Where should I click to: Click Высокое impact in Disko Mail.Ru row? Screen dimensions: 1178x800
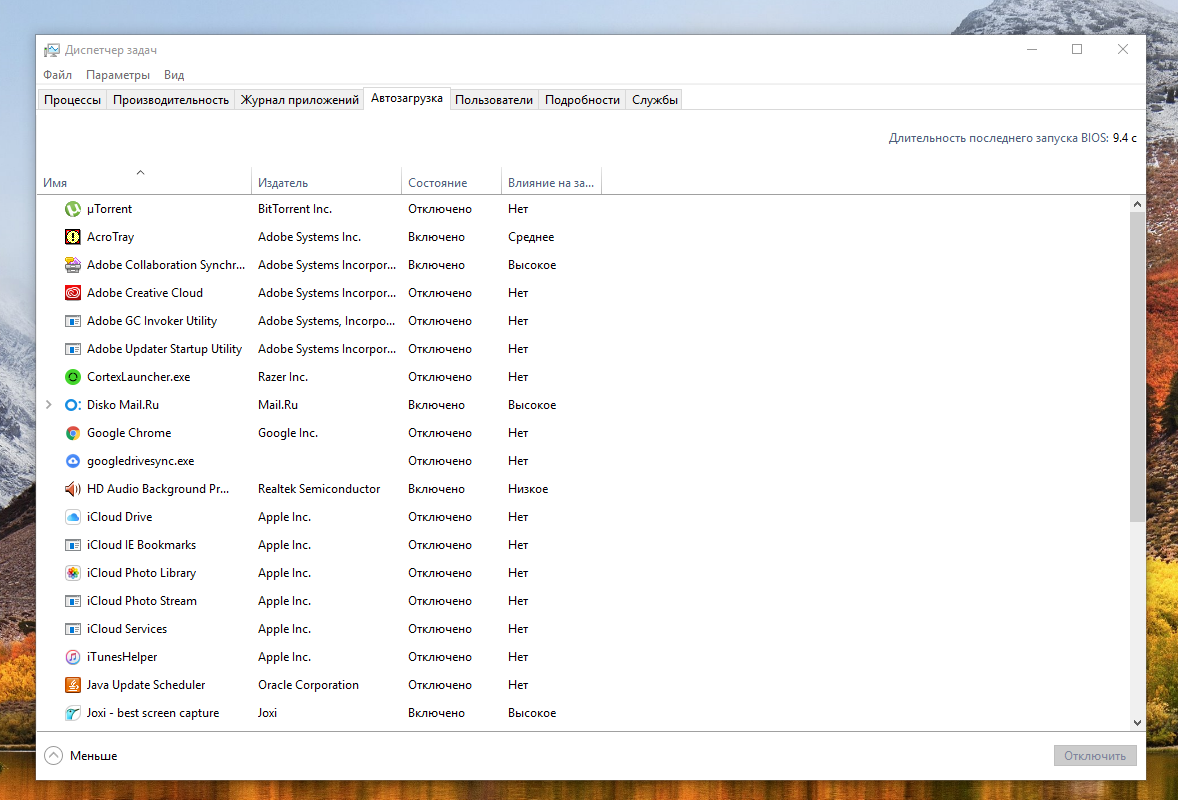coord(532,405)
